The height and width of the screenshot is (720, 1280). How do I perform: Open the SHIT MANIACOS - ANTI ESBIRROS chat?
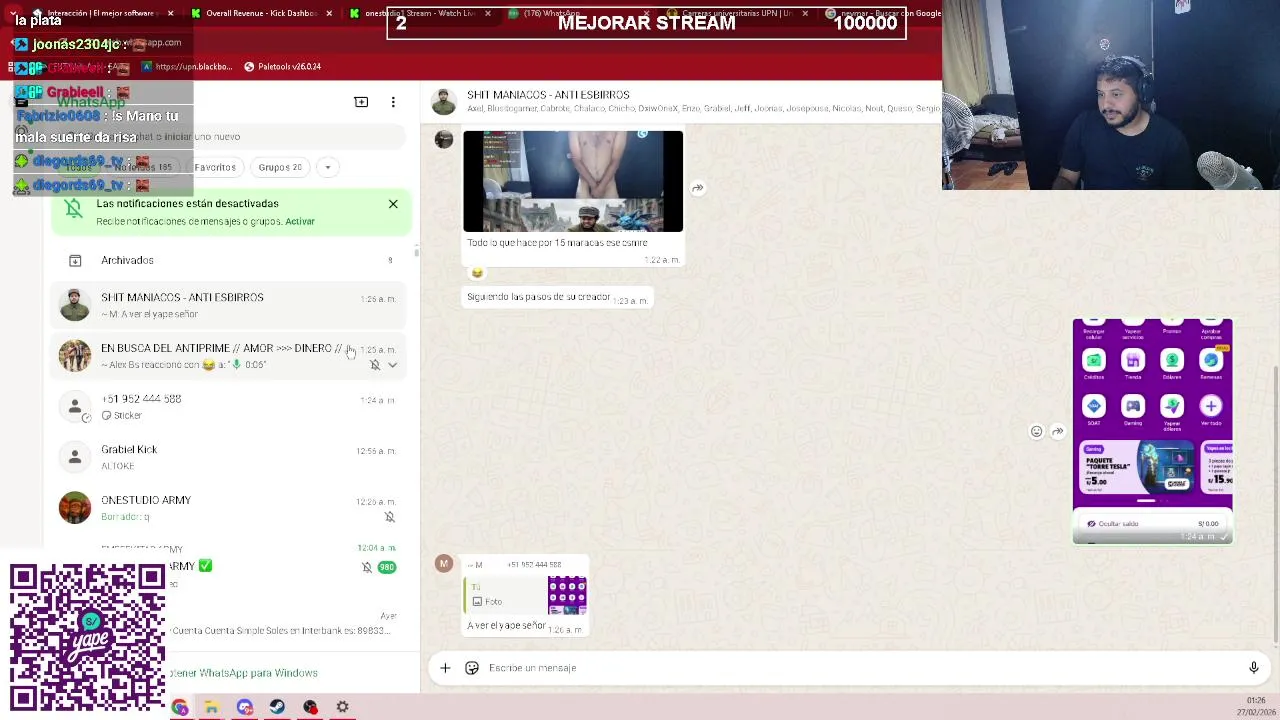[x=230, y=305]
